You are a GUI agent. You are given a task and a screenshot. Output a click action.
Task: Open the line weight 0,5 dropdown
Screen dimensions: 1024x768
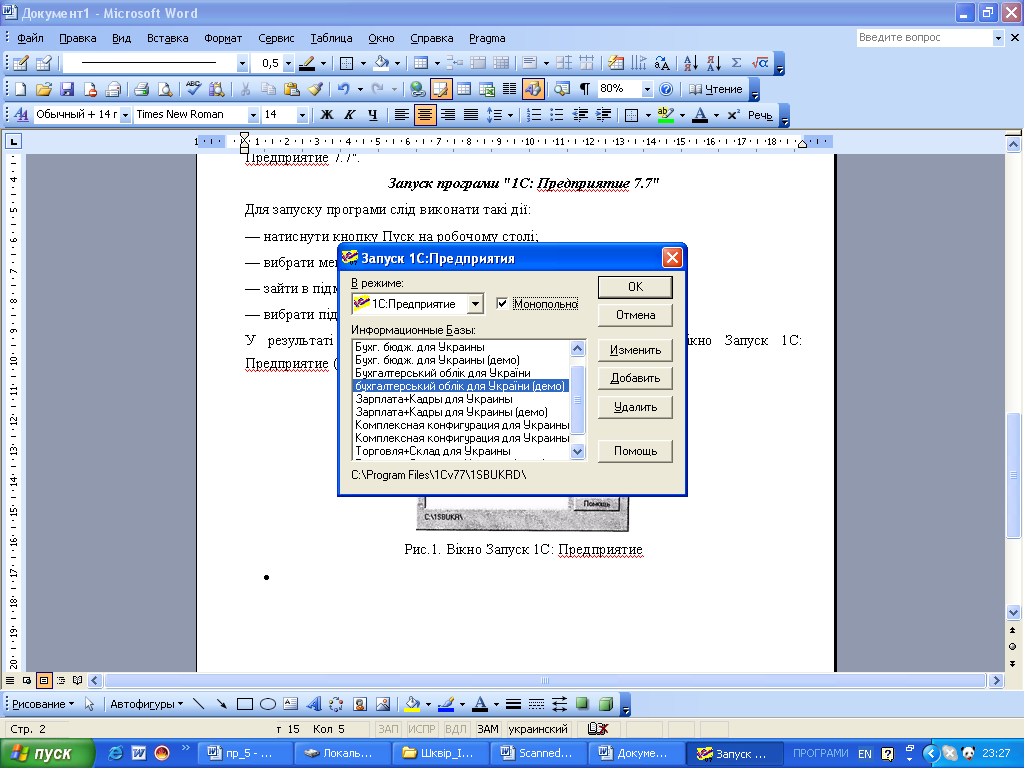coord(288,63)
